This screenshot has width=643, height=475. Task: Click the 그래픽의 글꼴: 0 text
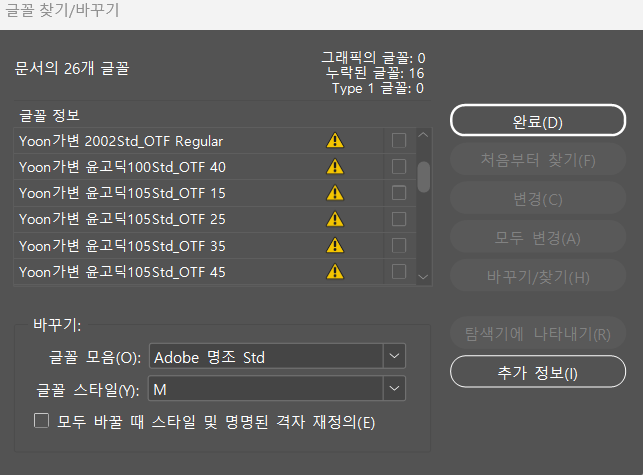(373, 58)
